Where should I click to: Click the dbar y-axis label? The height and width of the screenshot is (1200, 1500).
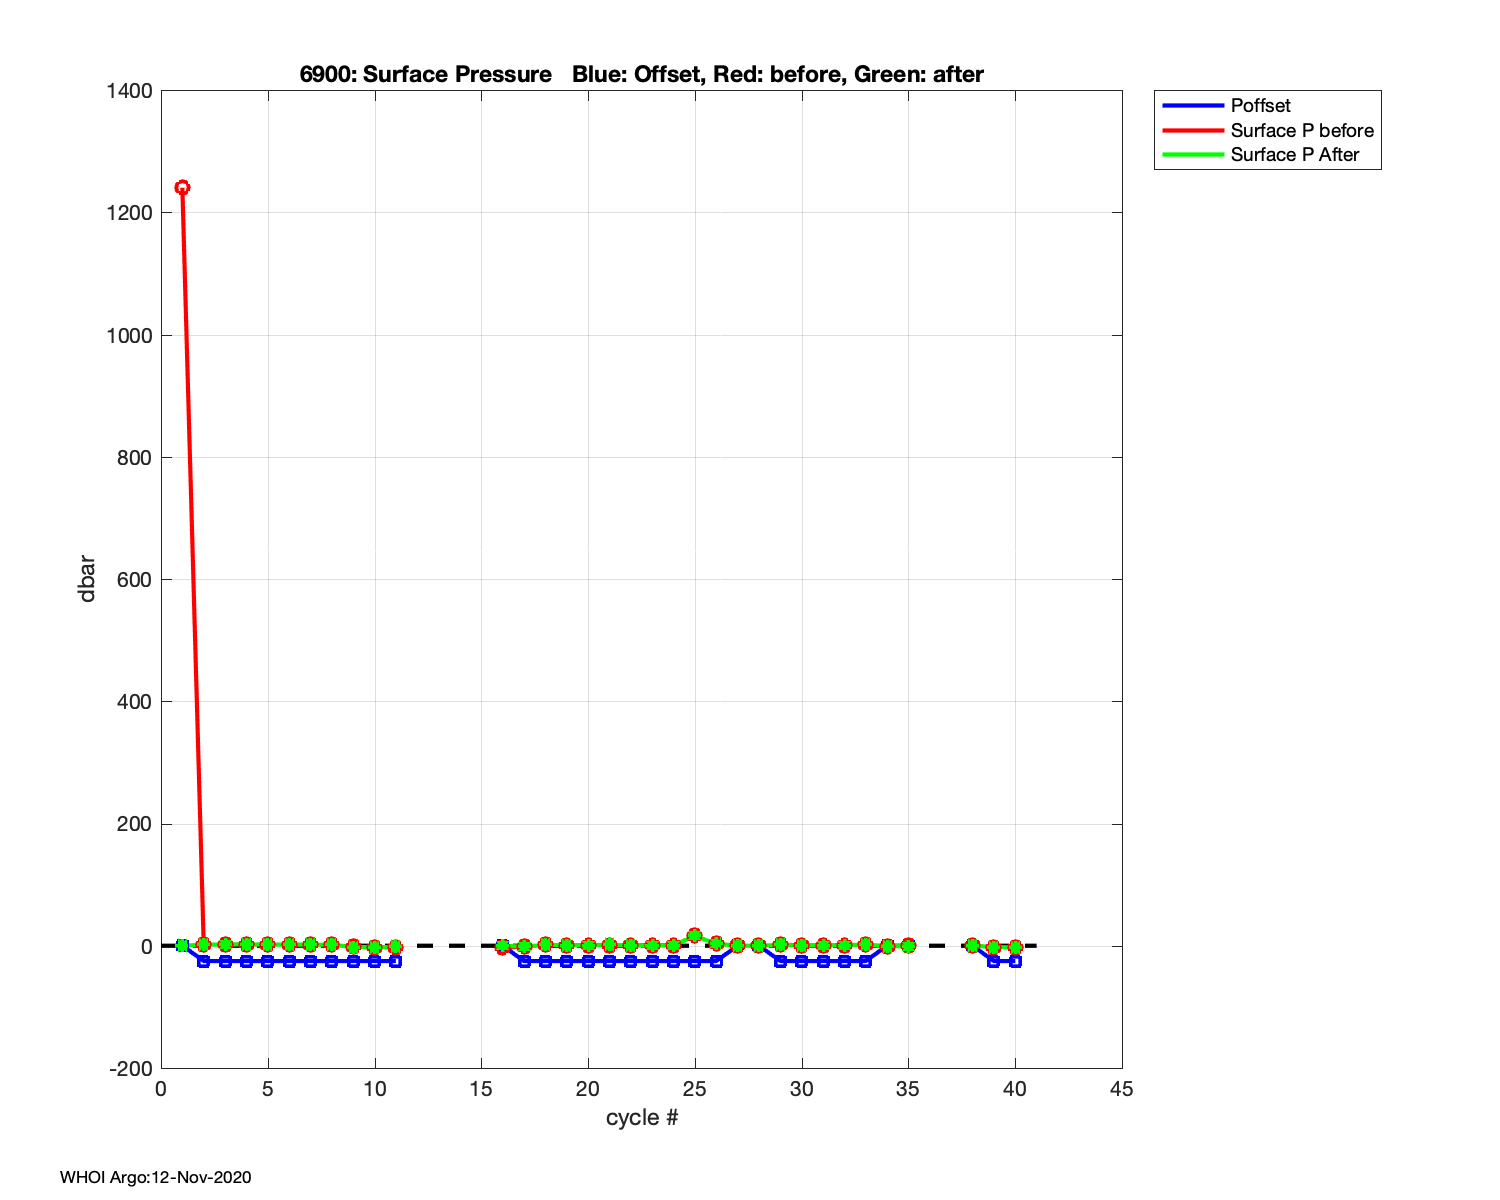[87, 578]
